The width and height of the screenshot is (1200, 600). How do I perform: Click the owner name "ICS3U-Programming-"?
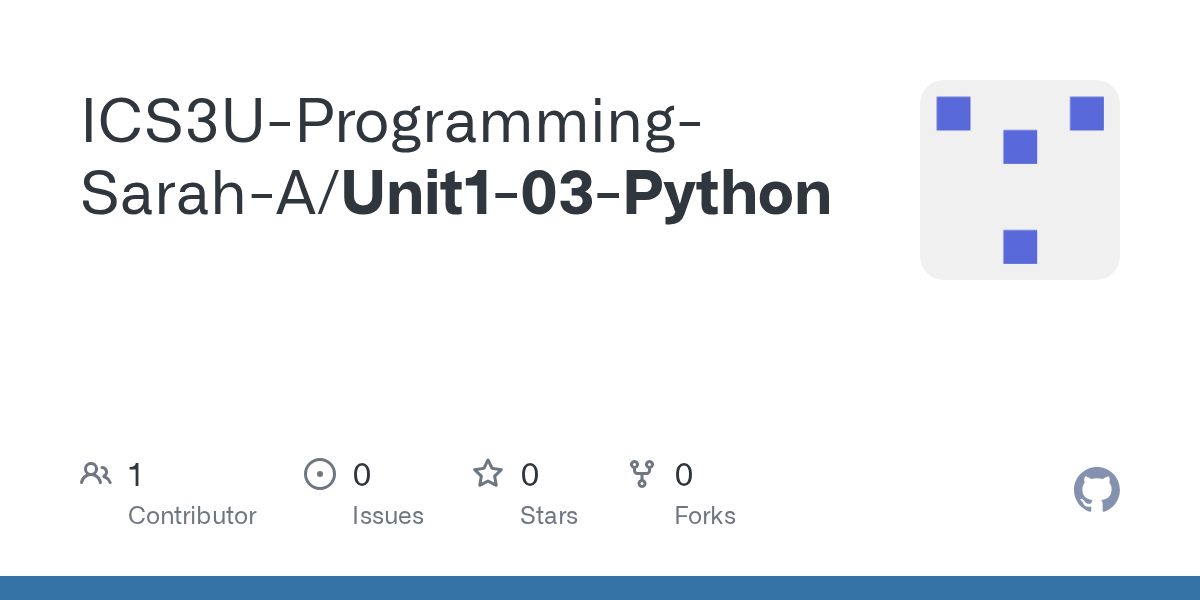tap(390, 125)
